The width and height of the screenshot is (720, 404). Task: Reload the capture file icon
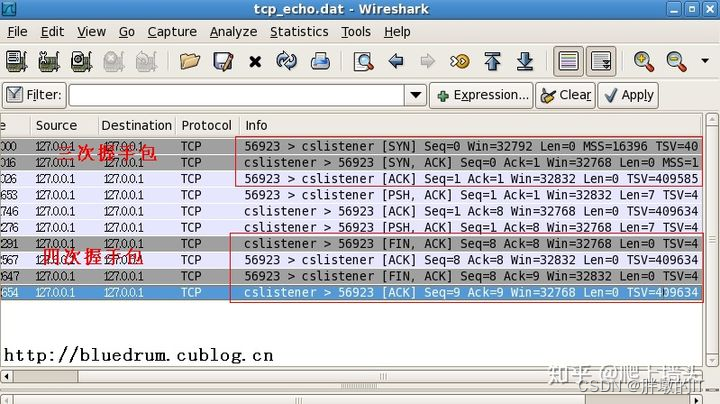[x=286, y=61]
